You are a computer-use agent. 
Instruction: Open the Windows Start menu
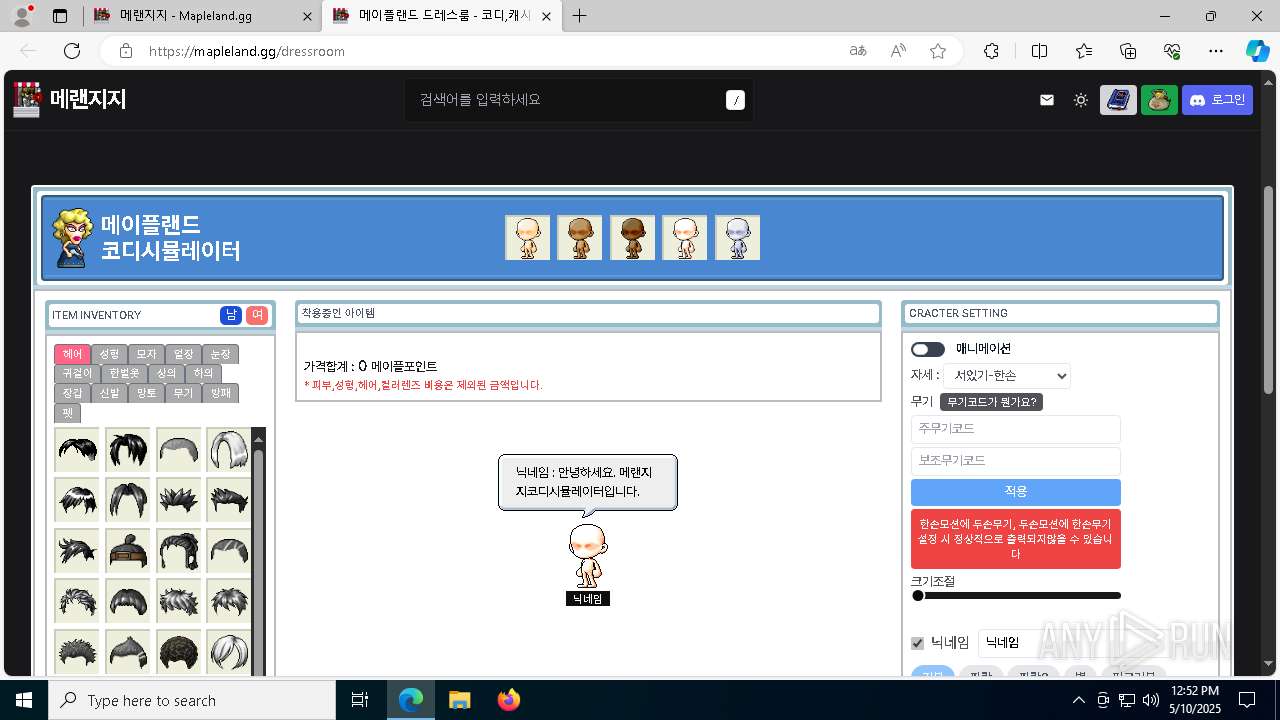pyautogui.click(x=24, y=700)
